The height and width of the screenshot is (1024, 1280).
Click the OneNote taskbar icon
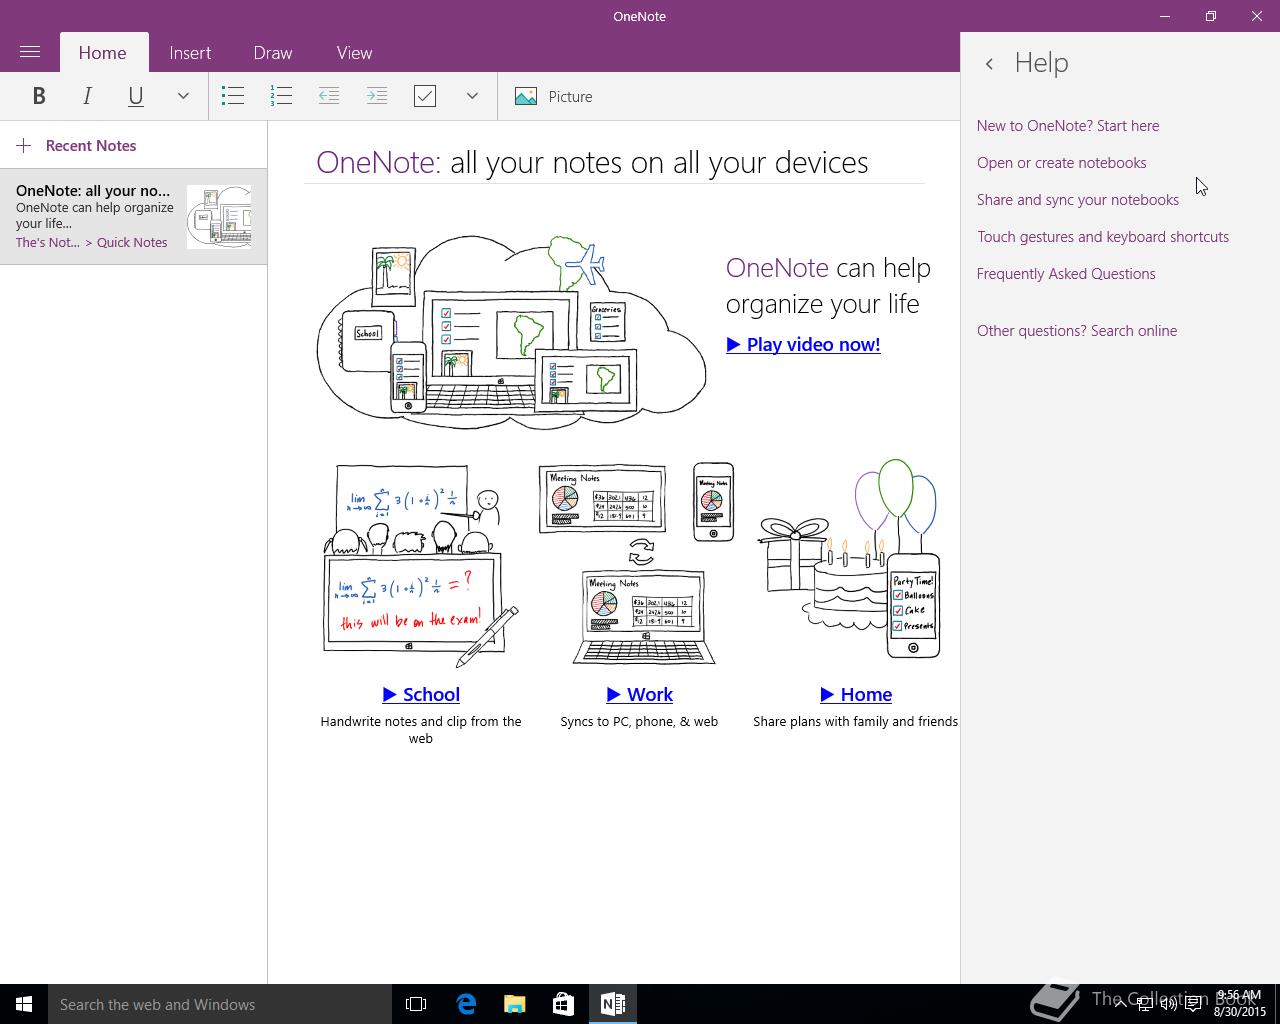point(612,1004)
